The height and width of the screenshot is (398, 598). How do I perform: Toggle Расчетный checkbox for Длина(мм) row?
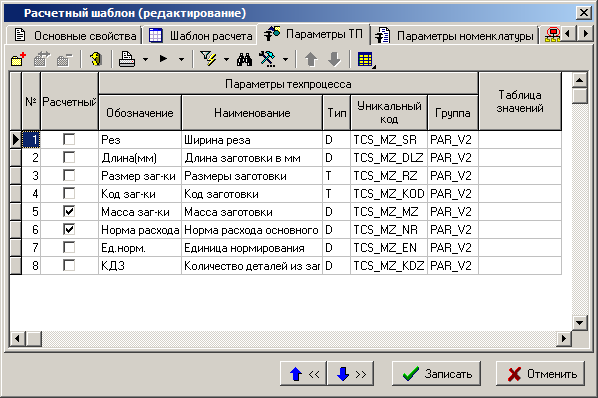(x=69, y=157)
